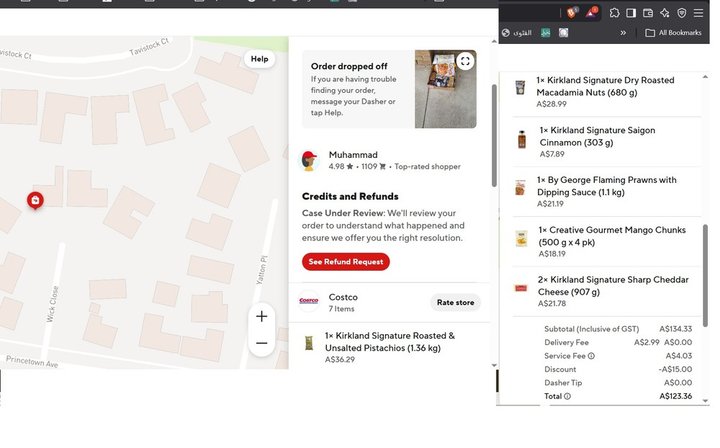Click the Tavistock Ct street label
Screen dimensions: 720x448
click(149, 47)
